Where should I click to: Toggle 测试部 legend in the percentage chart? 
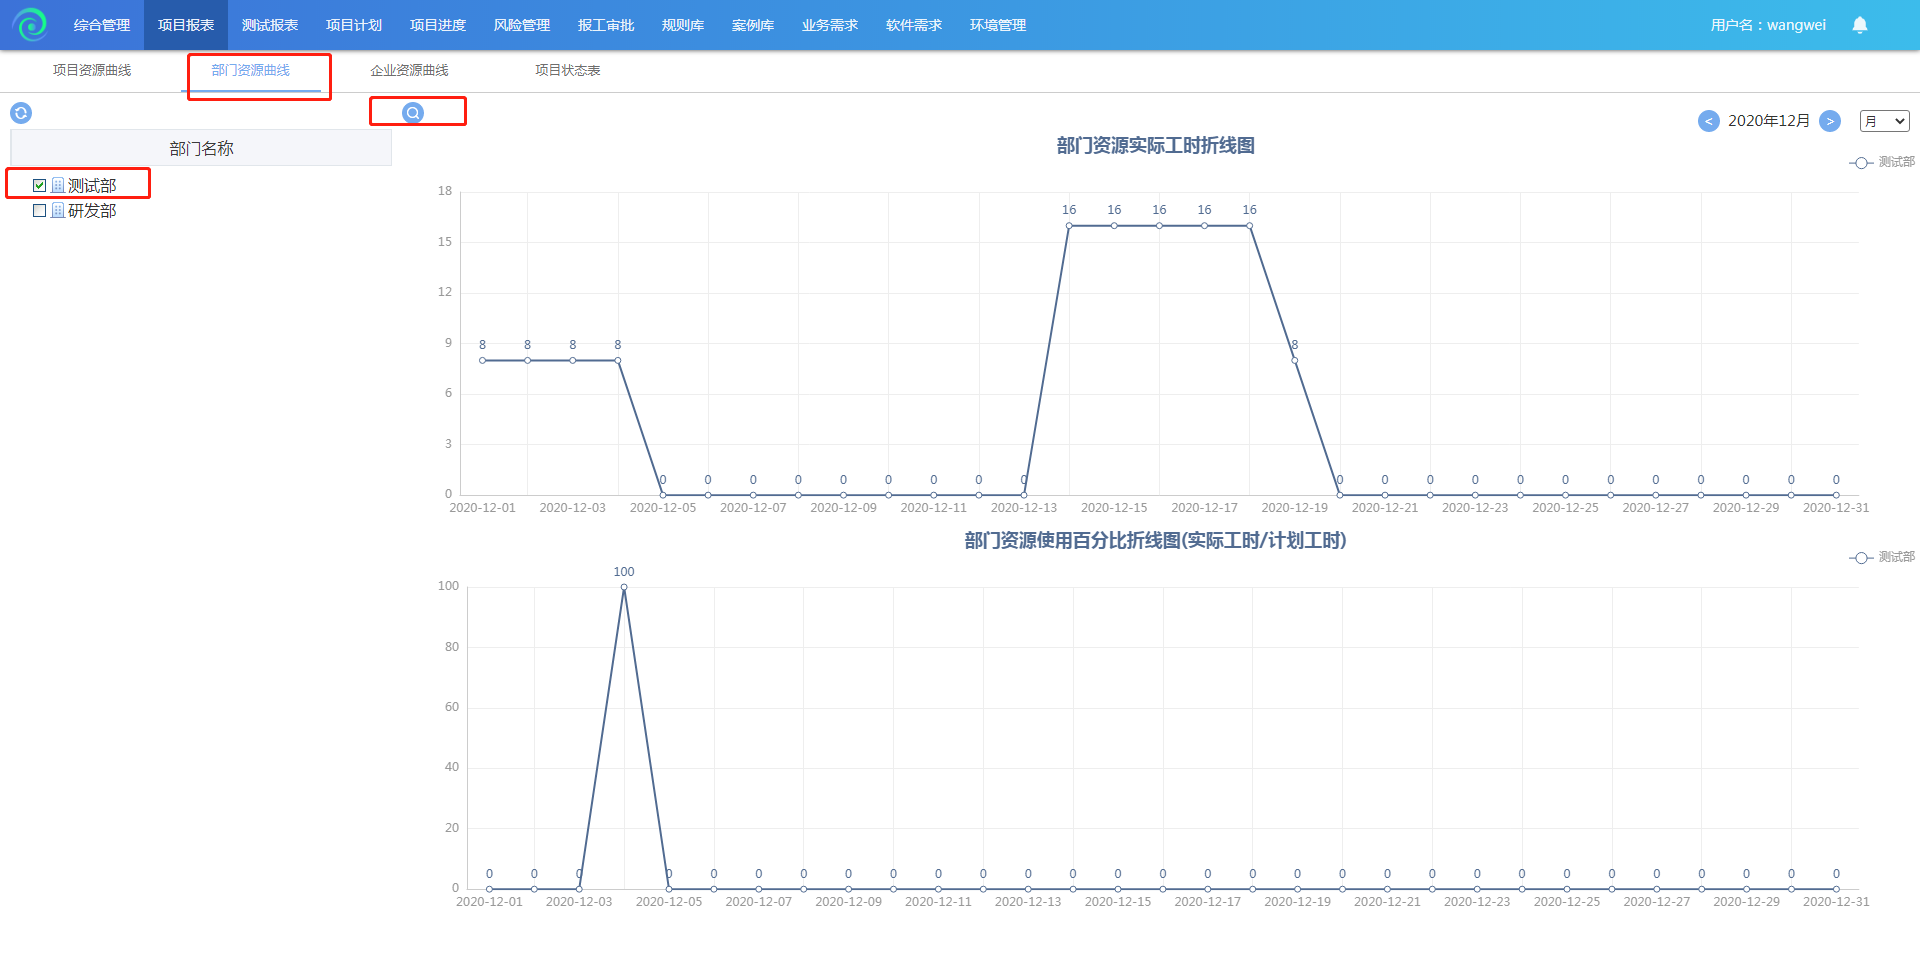1882,557
